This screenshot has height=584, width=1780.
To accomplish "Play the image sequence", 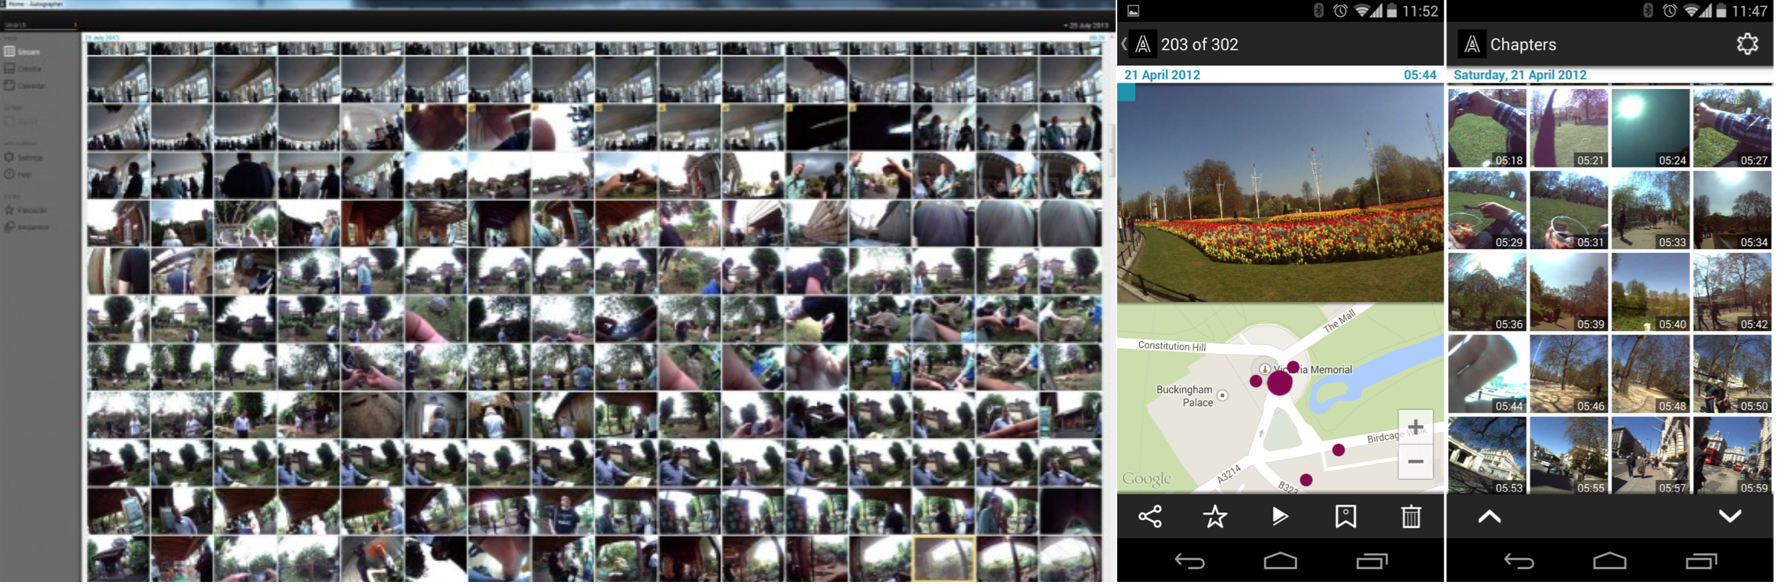I will [1280, 517].
